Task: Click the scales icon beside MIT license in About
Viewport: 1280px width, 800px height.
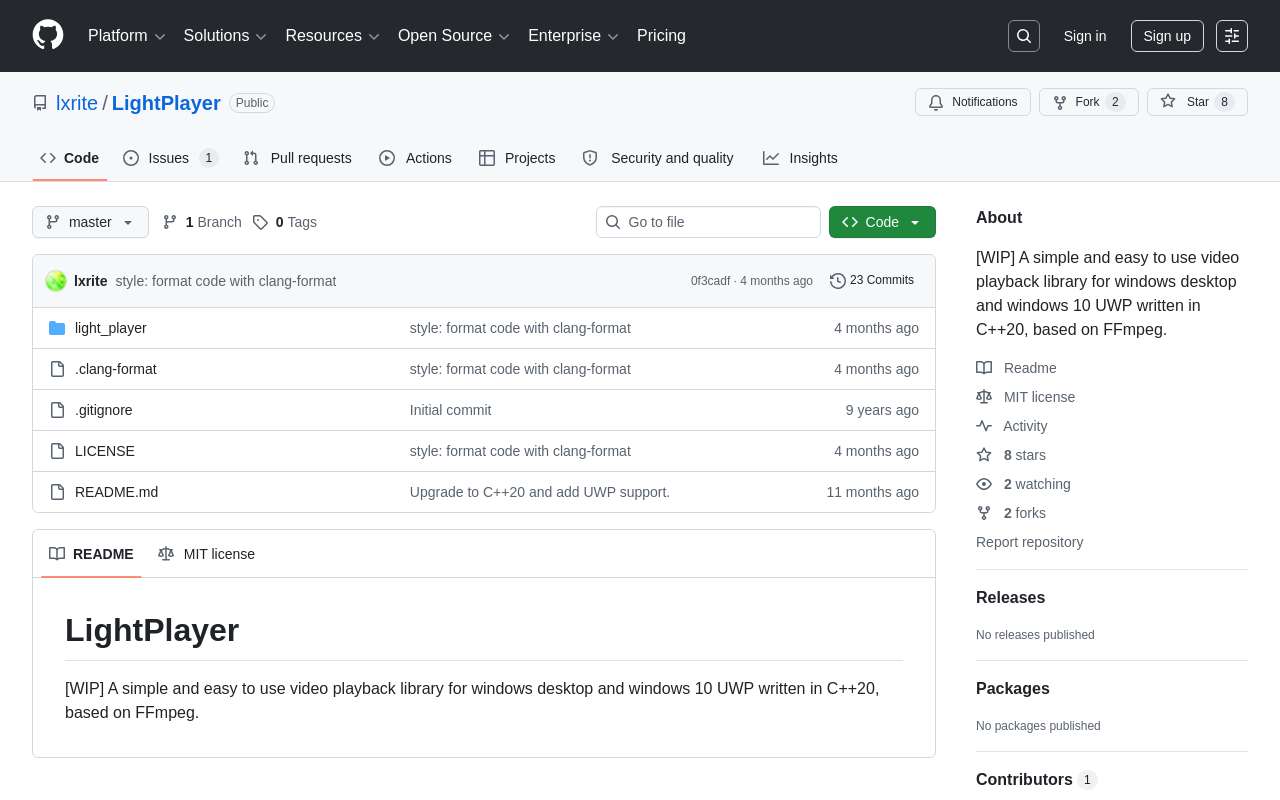Action: point(984,397)
